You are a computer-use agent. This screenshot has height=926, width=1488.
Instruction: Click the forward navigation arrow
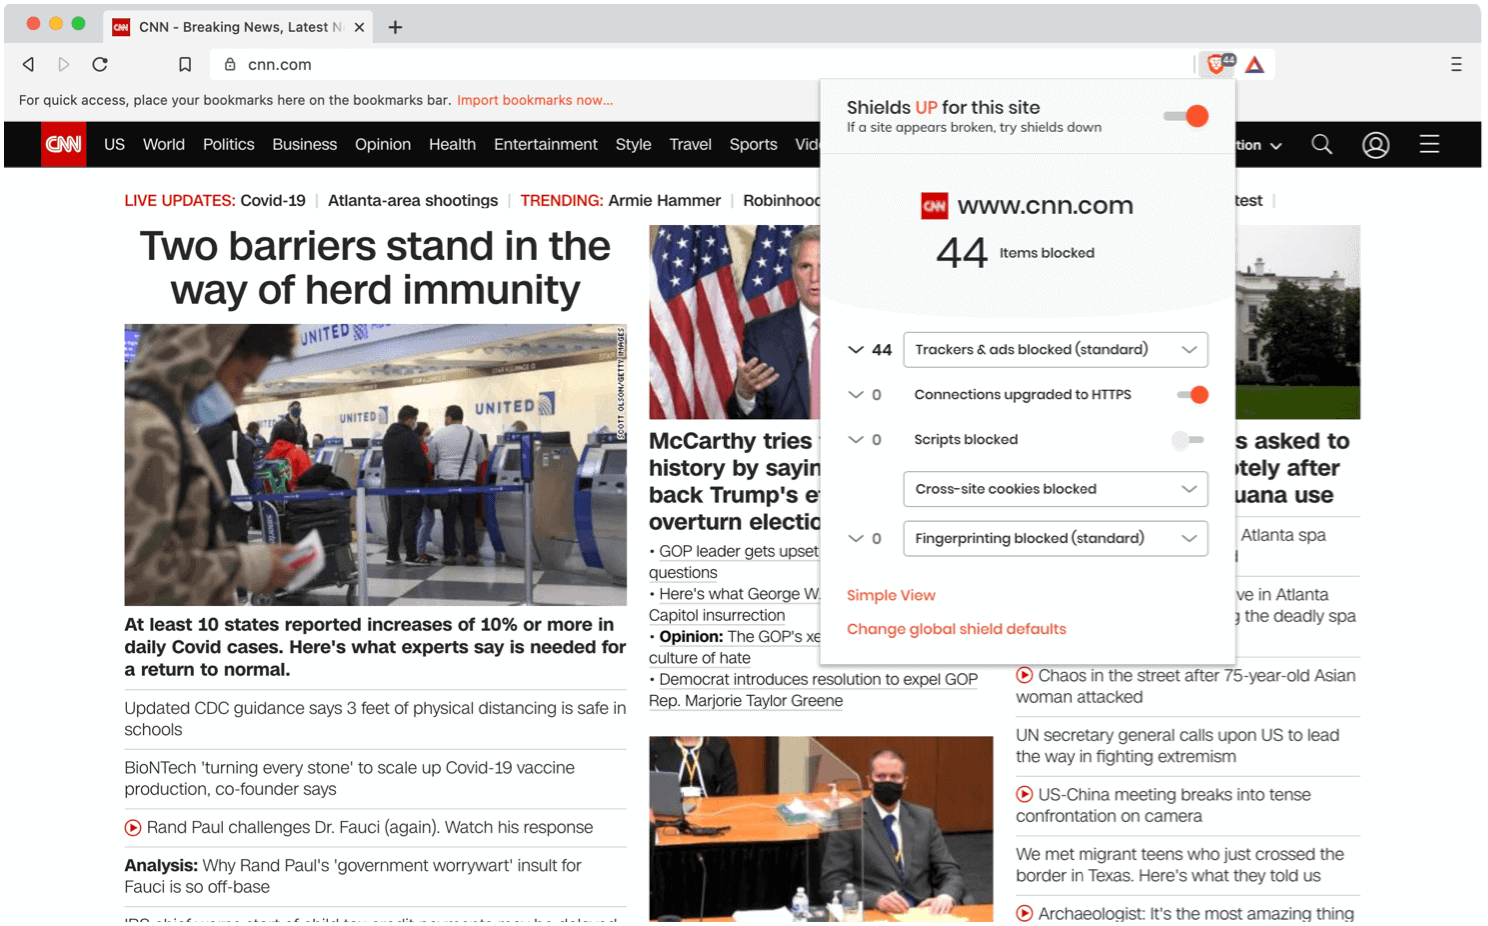click(64, 64)
